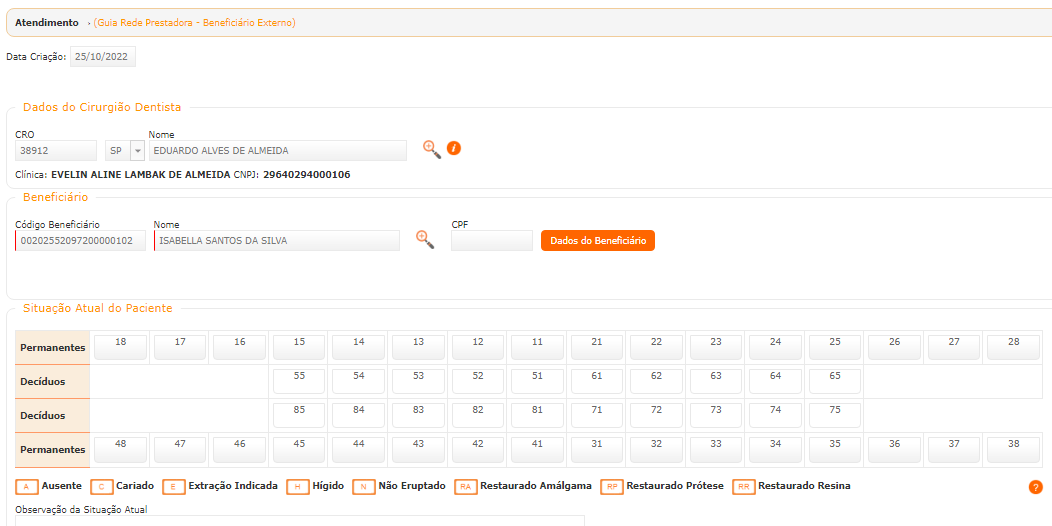Viewport: 1052px width, 526px height.
Task: Select deciduous tooth 55 box
Action: (x=298, y=379)
